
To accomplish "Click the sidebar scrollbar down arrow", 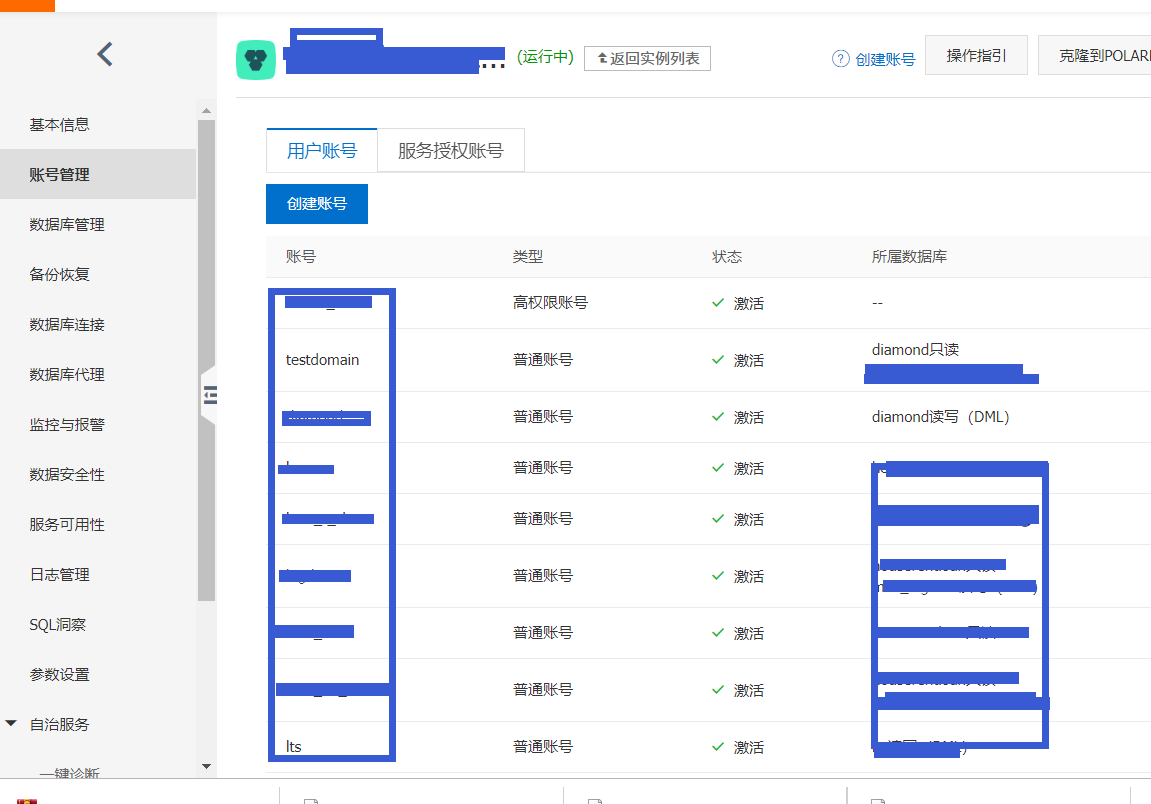I will point(206,766).
